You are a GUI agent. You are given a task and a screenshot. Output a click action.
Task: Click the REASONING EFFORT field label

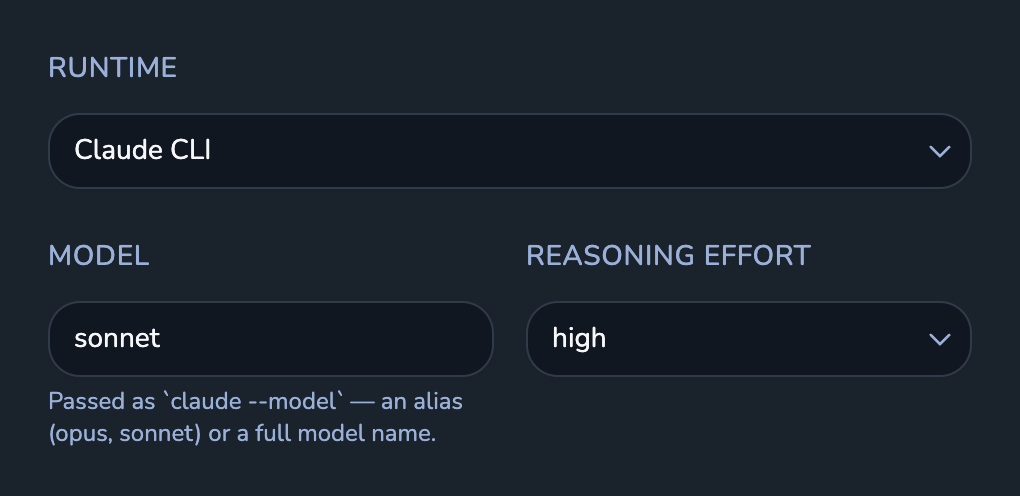[x=668, y=256]
